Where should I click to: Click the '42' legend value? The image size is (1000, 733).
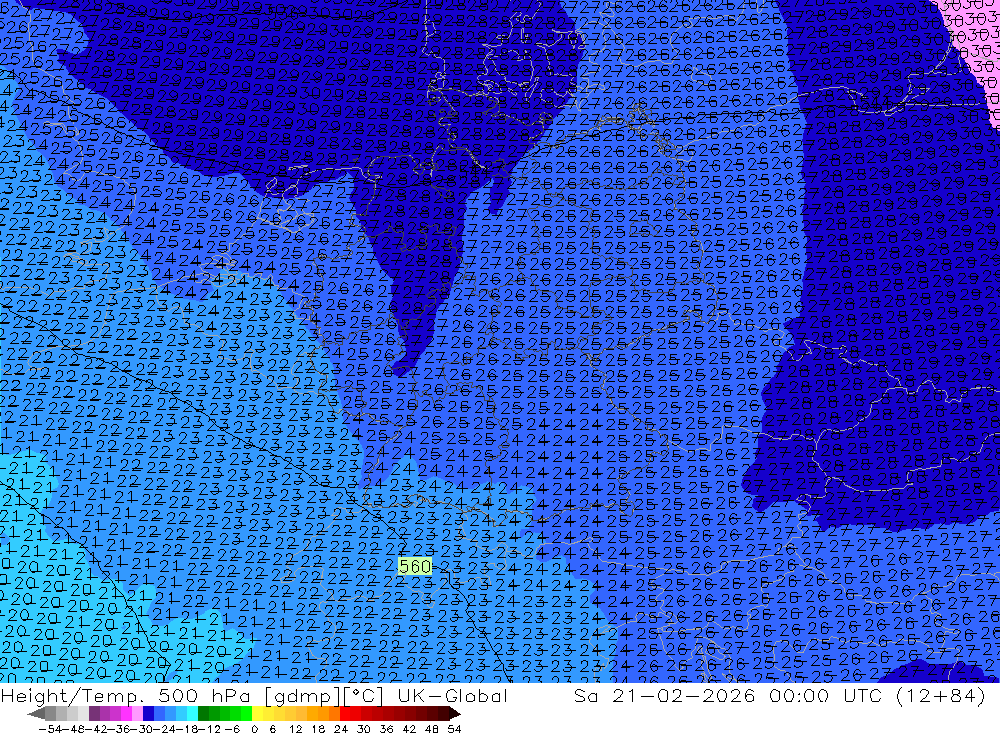point(409,729)
